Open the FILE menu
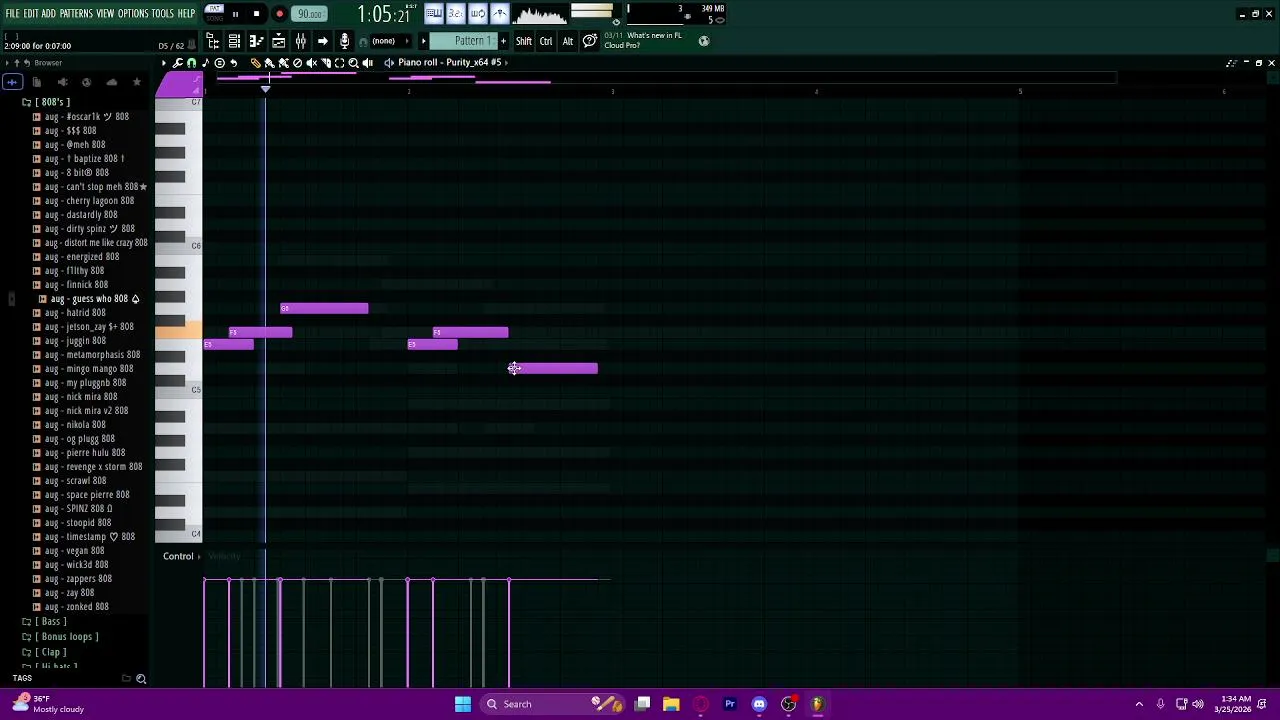Image resolution: width=1280 pixels, height=720 pixels. [13, 13]
